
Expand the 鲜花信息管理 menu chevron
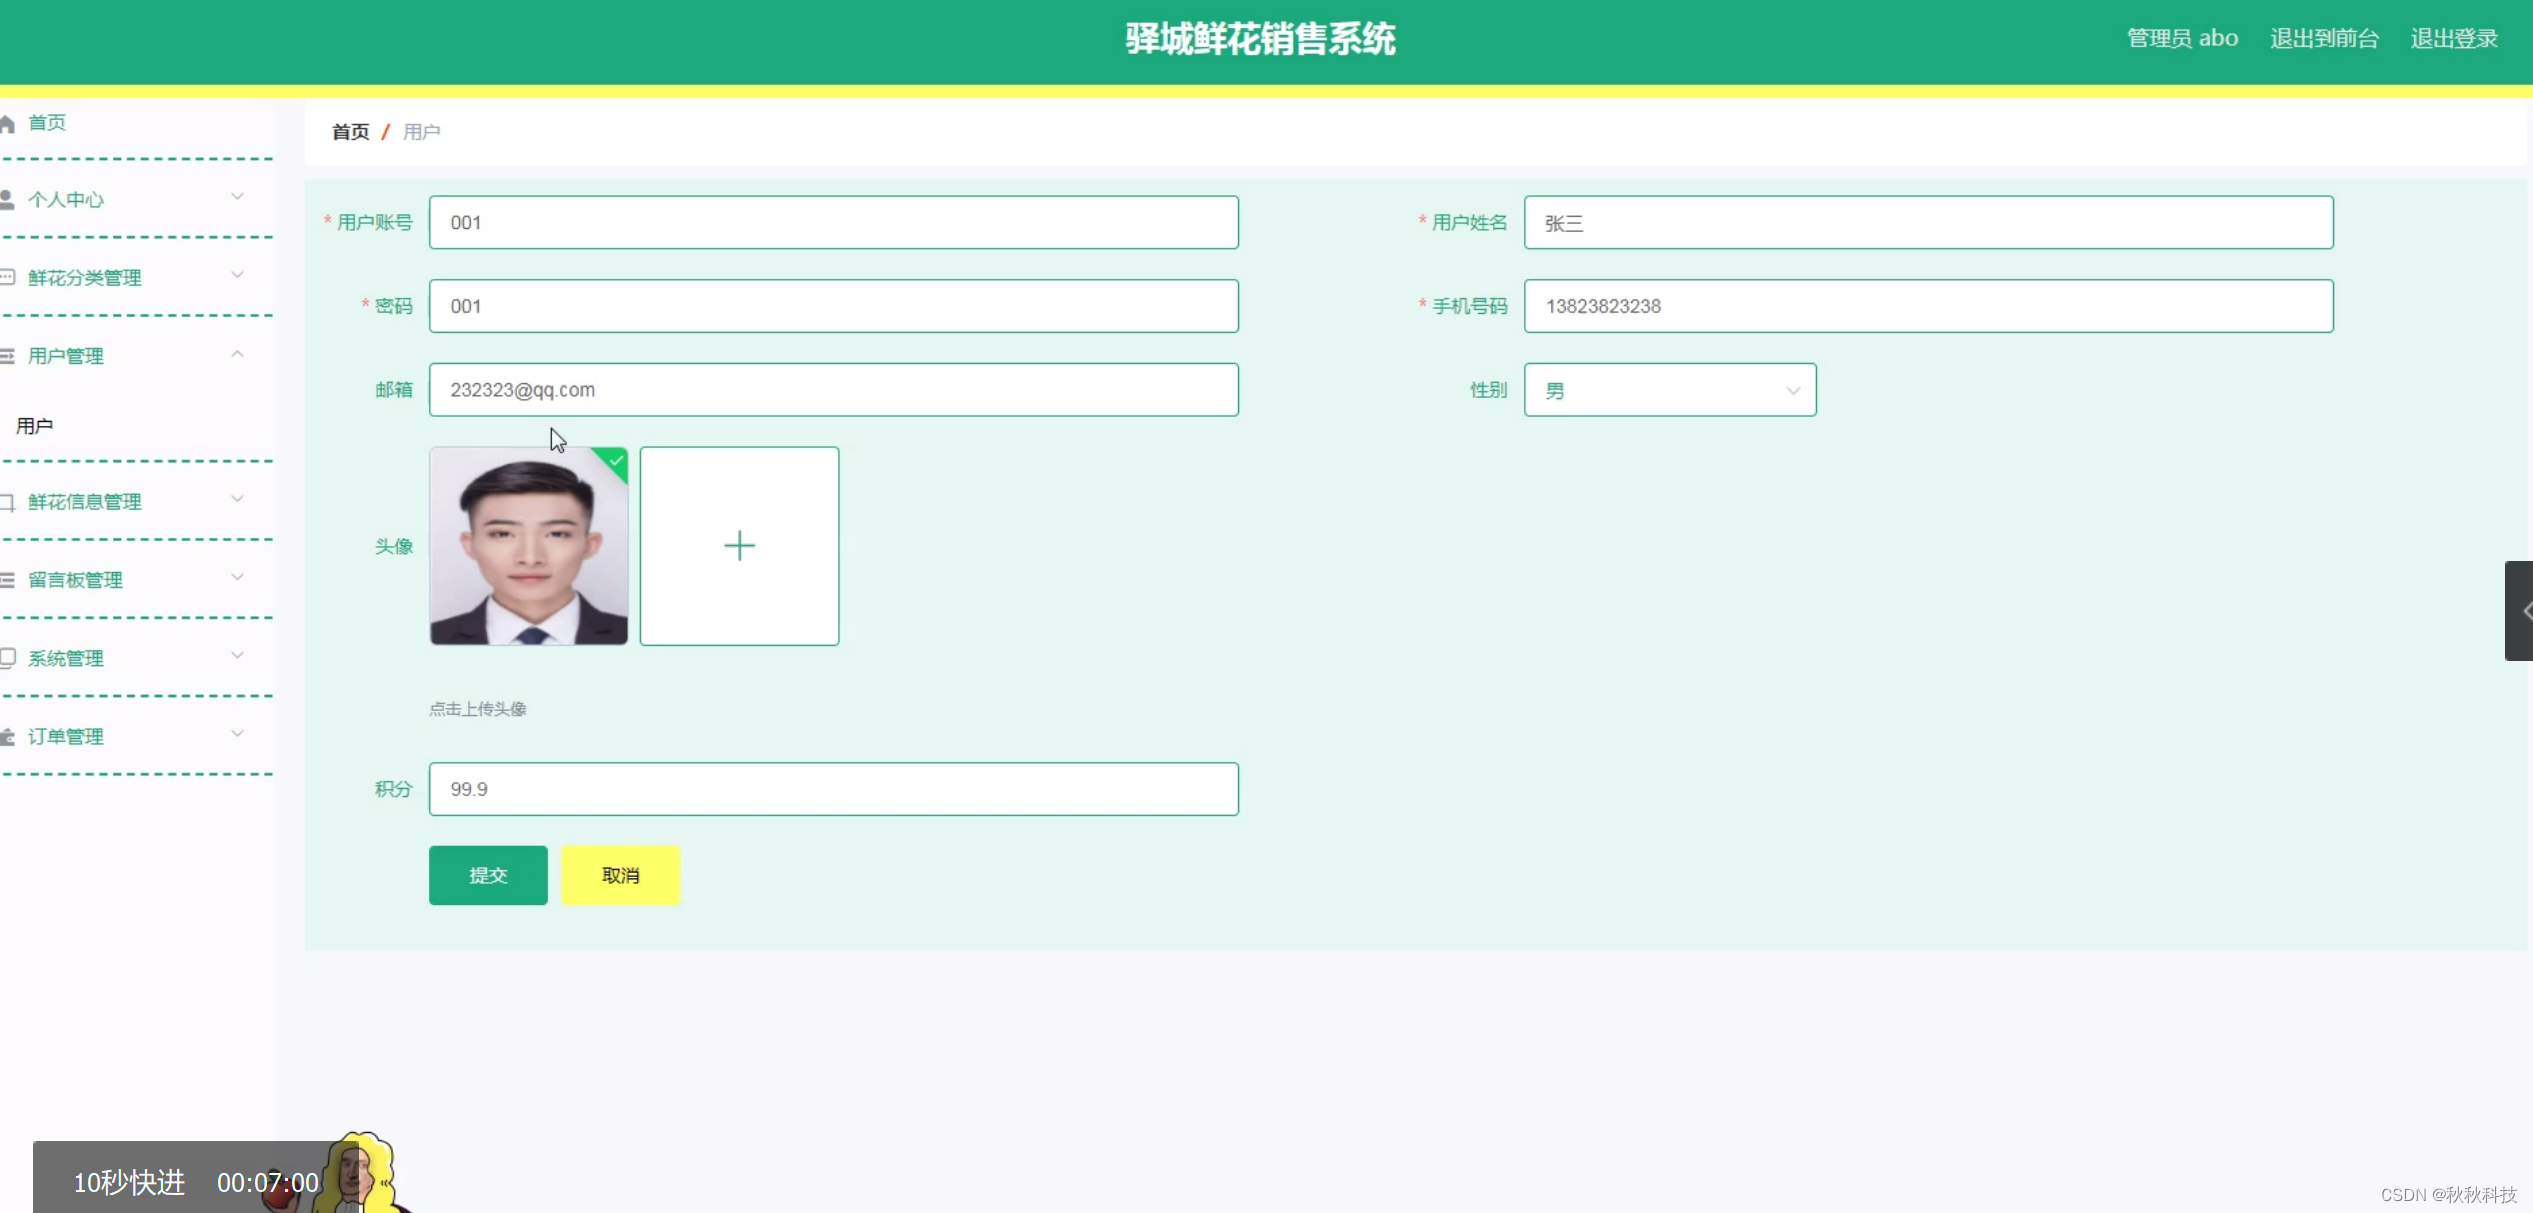[x=237, y=499]
